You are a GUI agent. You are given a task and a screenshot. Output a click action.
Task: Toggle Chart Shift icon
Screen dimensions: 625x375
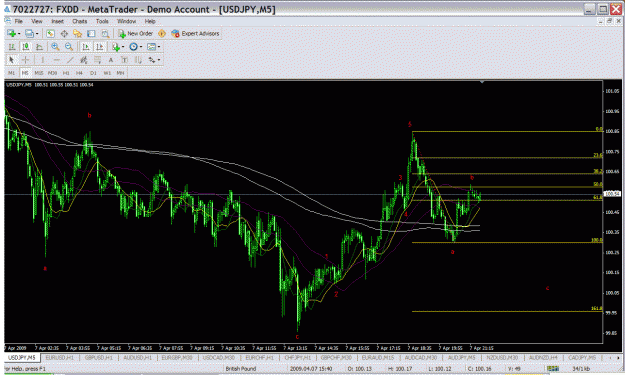100,47
